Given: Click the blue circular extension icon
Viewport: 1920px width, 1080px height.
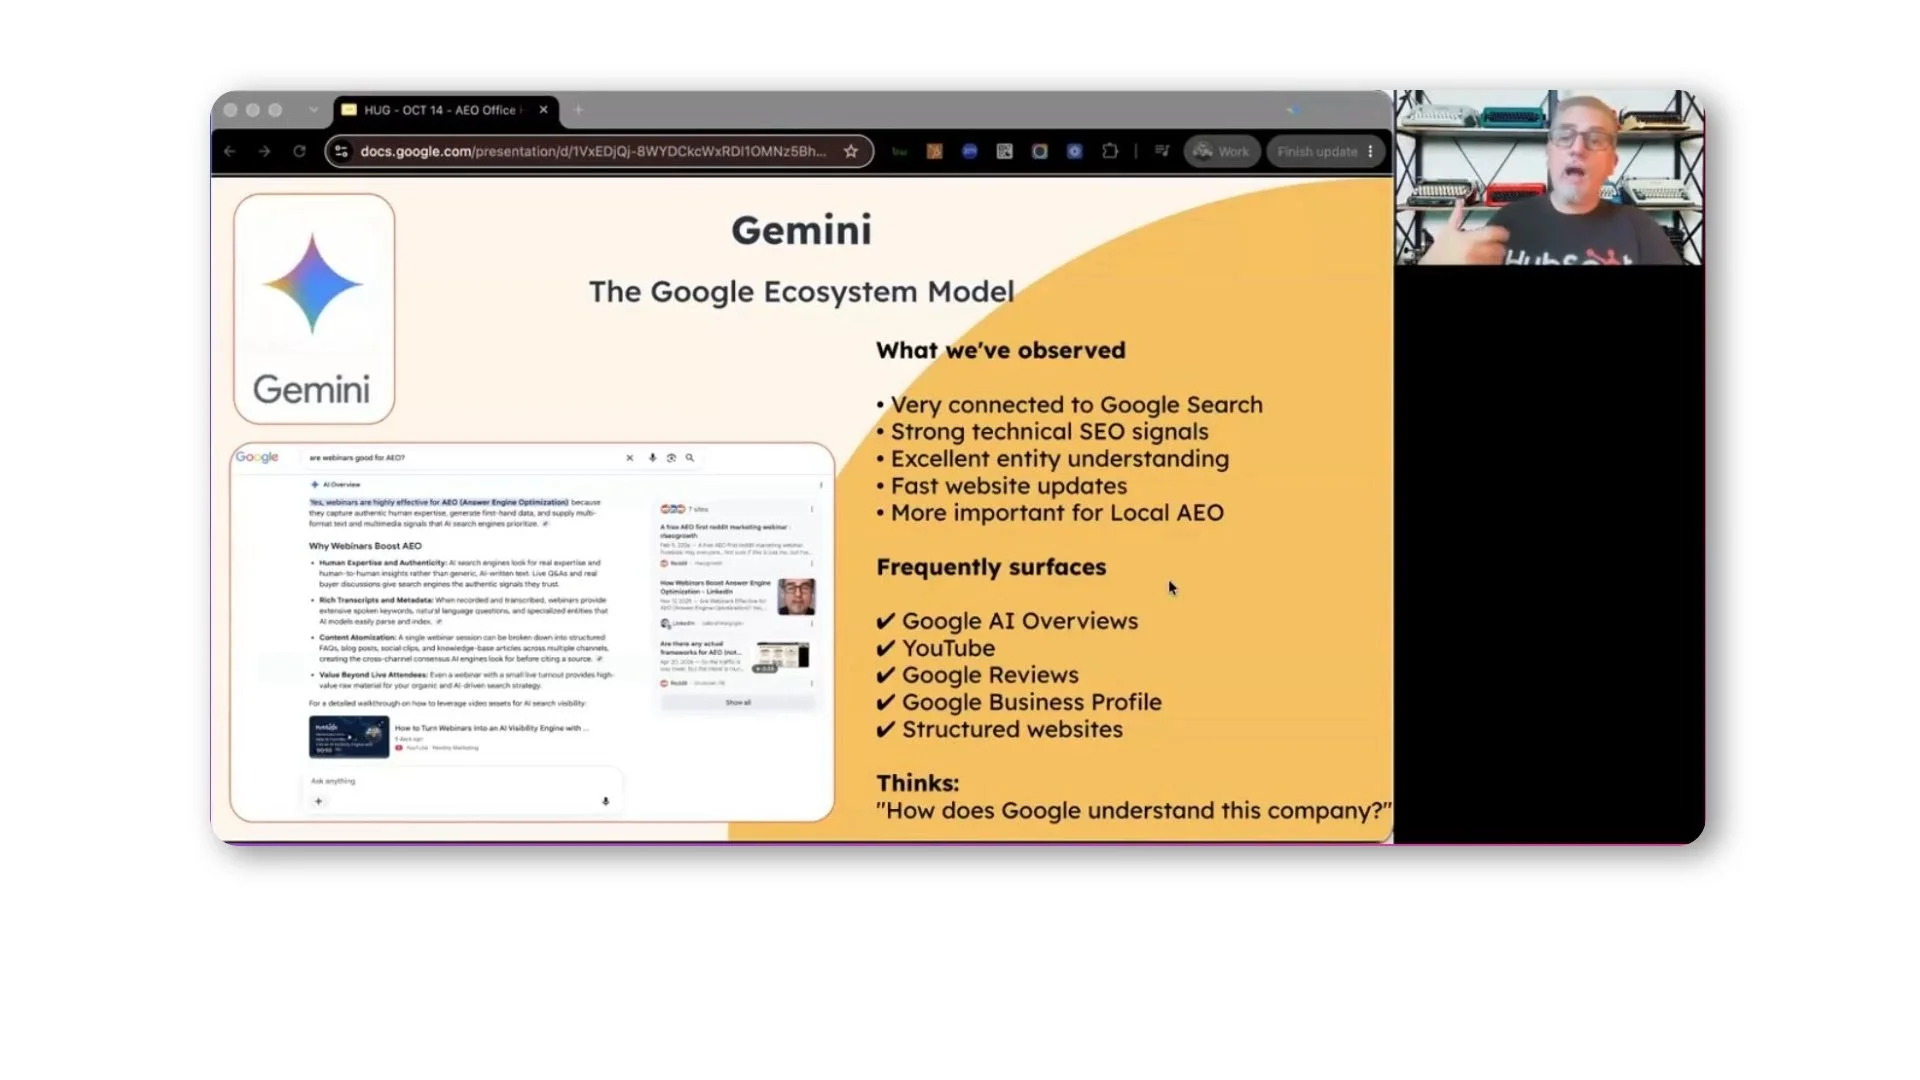Looking at the screenshot, I should [969, 151].
